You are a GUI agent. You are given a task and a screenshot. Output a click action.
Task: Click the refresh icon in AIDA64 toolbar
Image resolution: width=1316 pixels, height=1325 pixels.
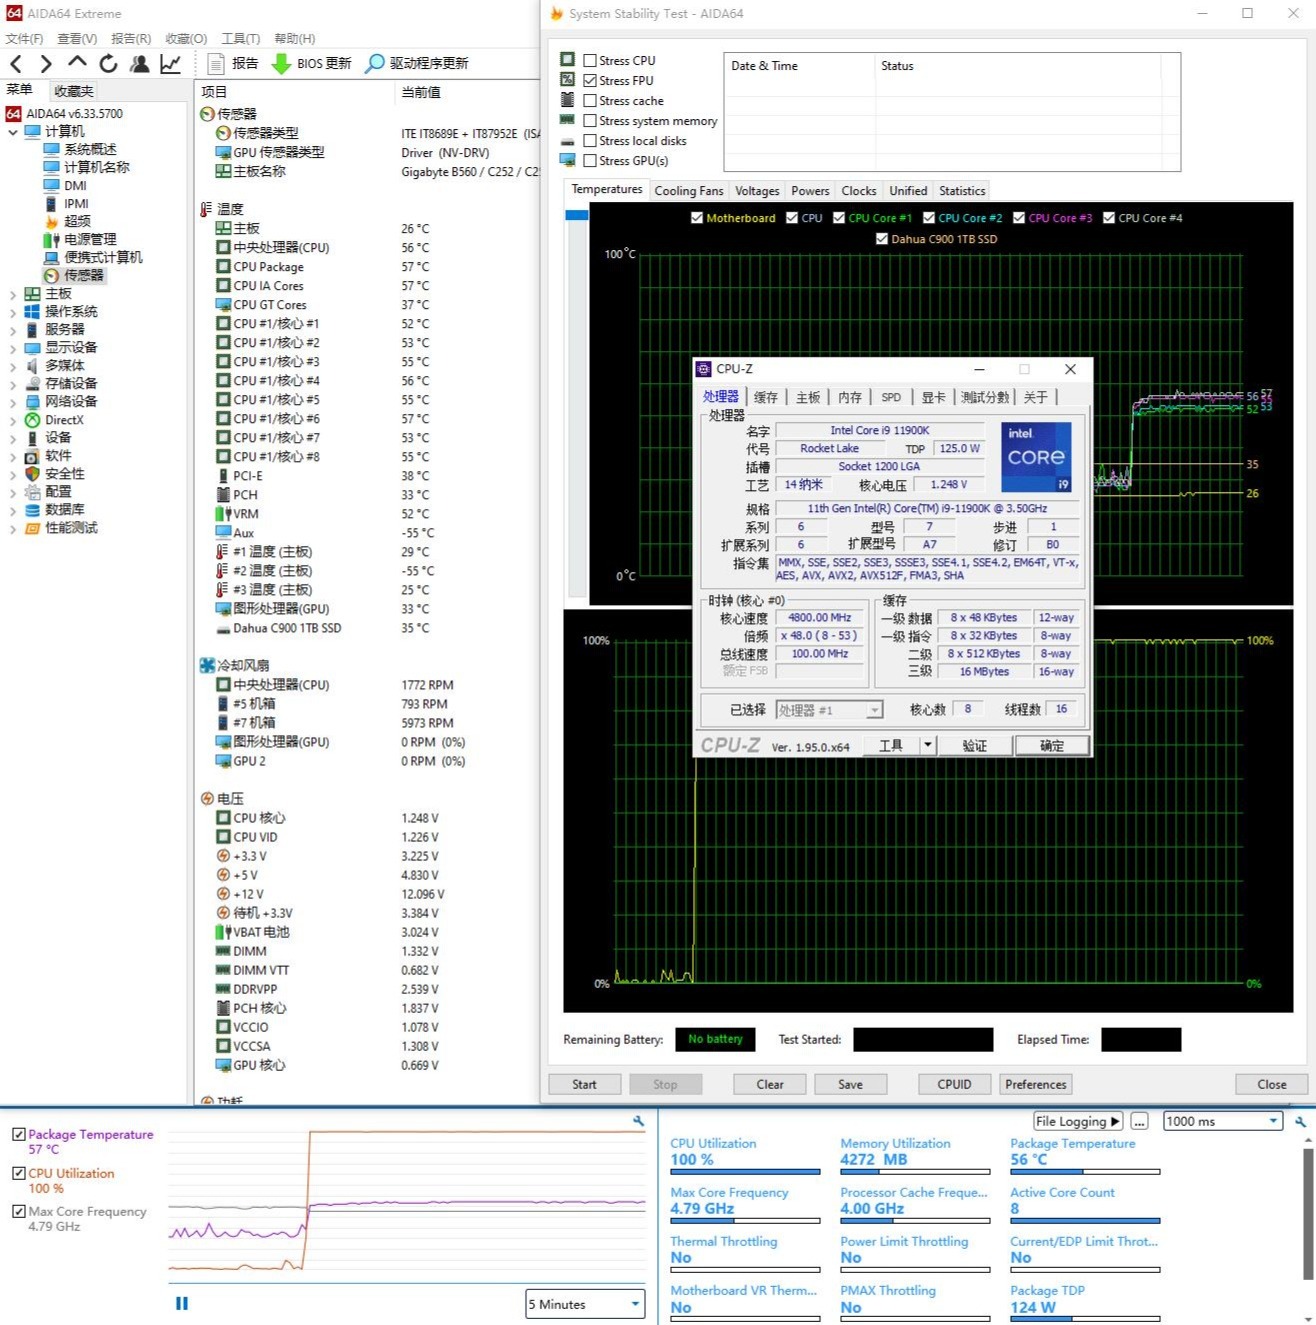pos(108,64)
